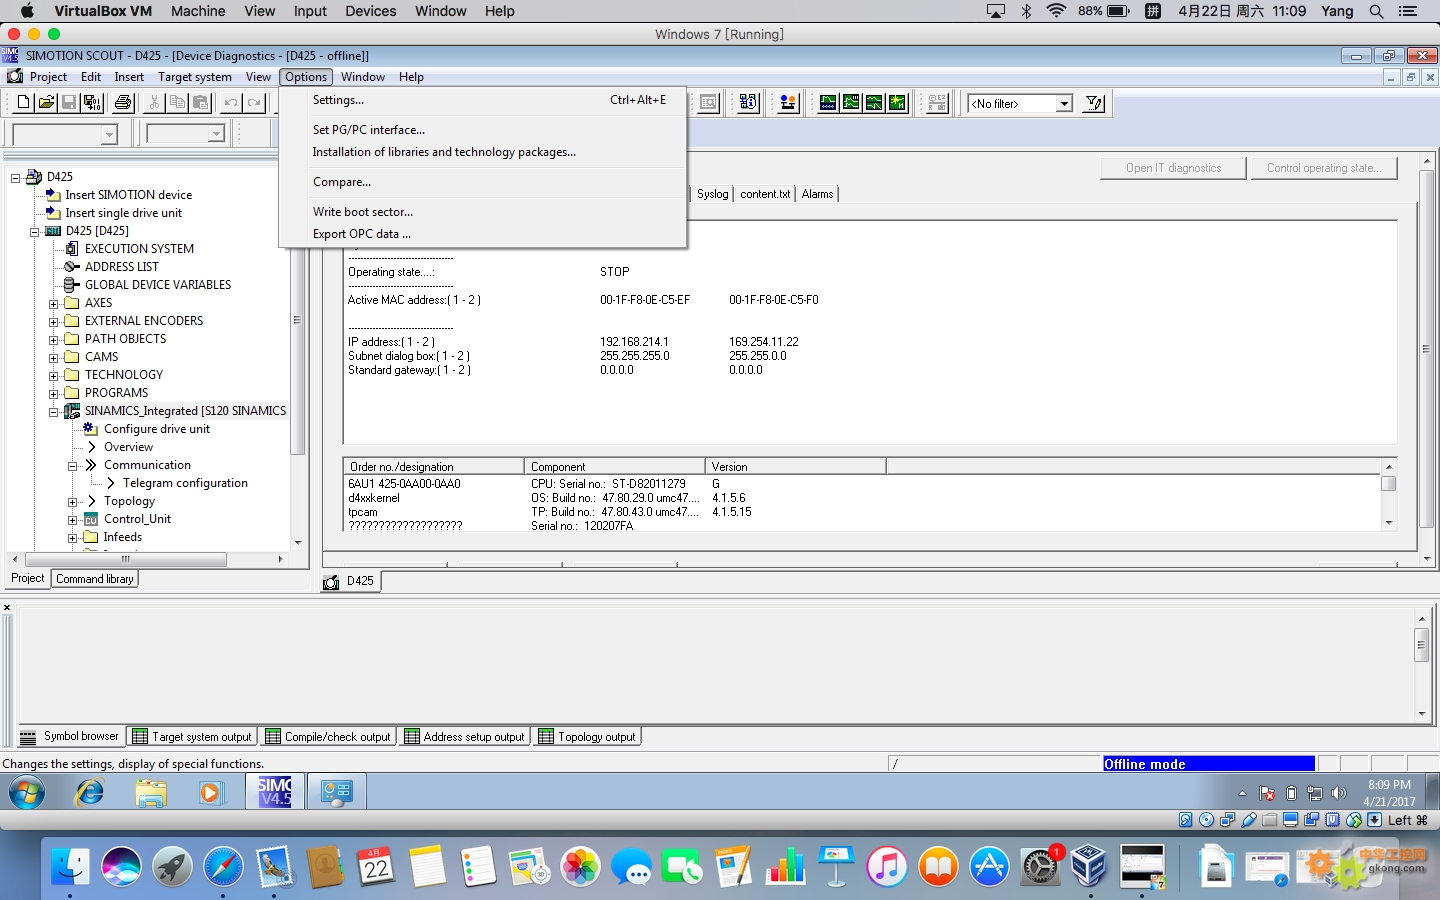Show the Compile/check output tab
The image size is (1440, 900).
pos(329,737)
